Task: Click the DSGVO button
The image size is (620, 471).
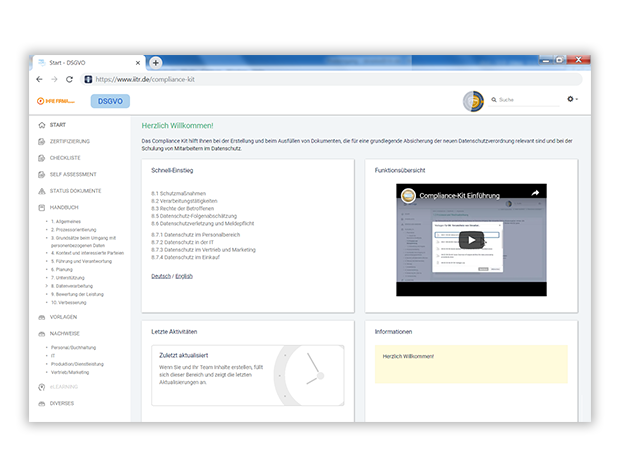Action: 110,101
